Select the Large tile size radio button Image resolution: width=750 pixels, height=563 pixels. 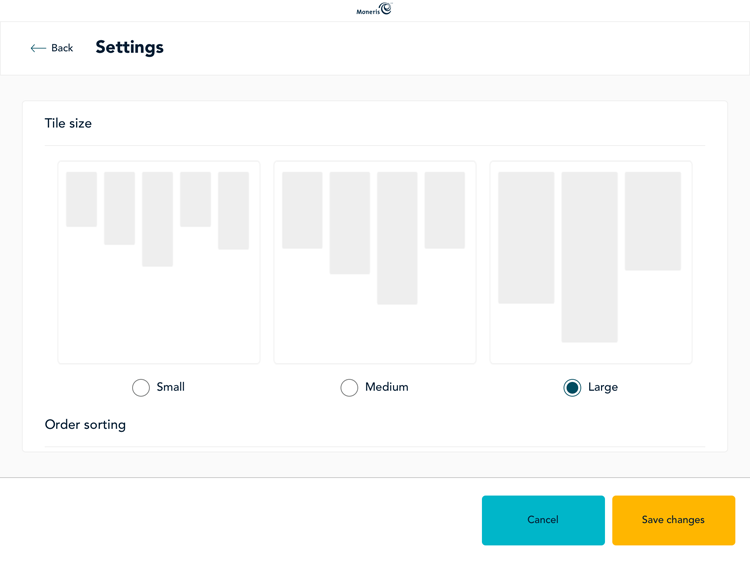pyautogui.click(x=572, y=388)
